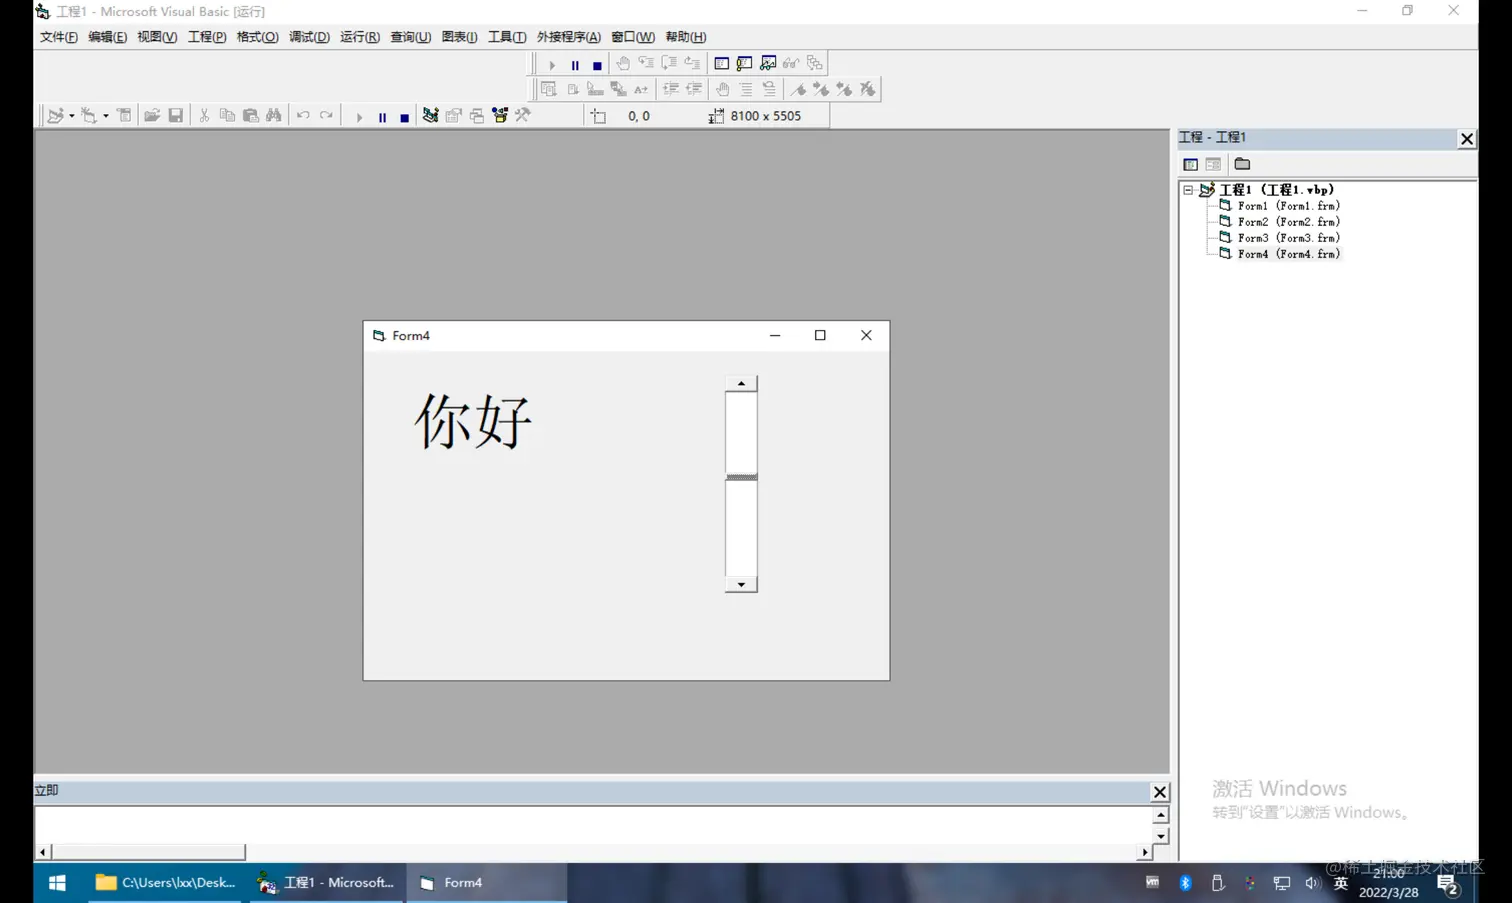
Task: Collapse the 工程1 (工程1.vbp) tree node
Action: click(x=1188, y=190)
